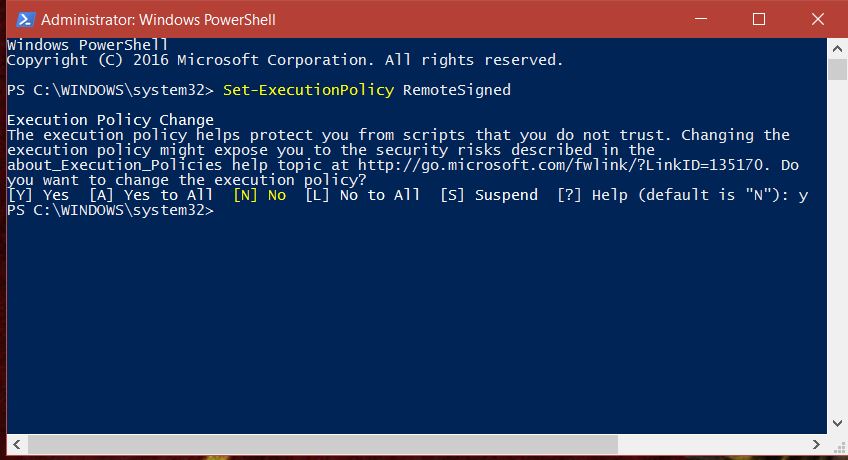Image resolution: width=848 pixels, height=460 pixels.
Task: Click the '[S] Suspend' option
Action: [x=488, y=195]
